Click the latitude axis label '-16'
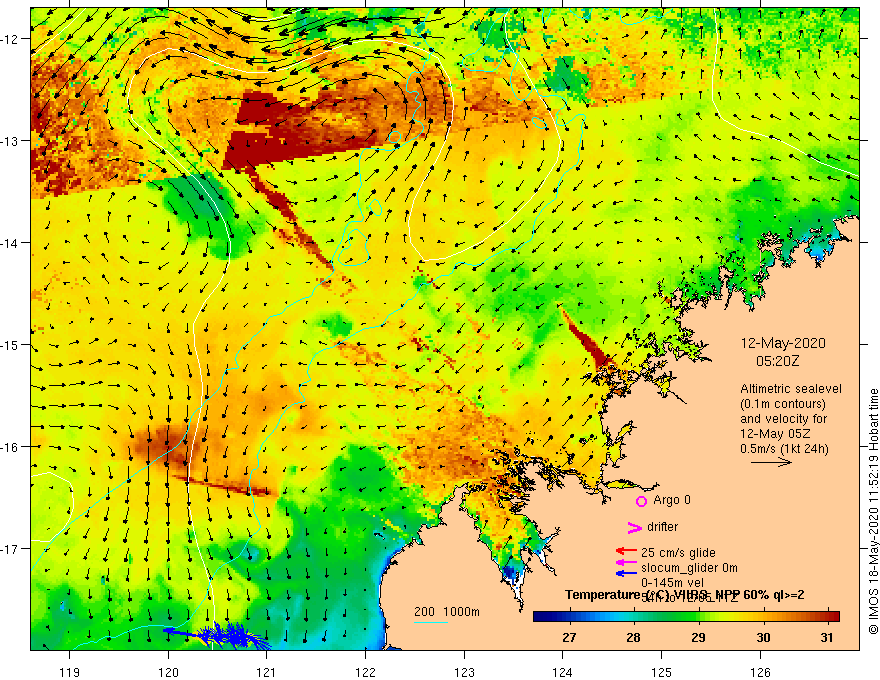The height and width of the screenshot is (680, 880). pos(11,447)
